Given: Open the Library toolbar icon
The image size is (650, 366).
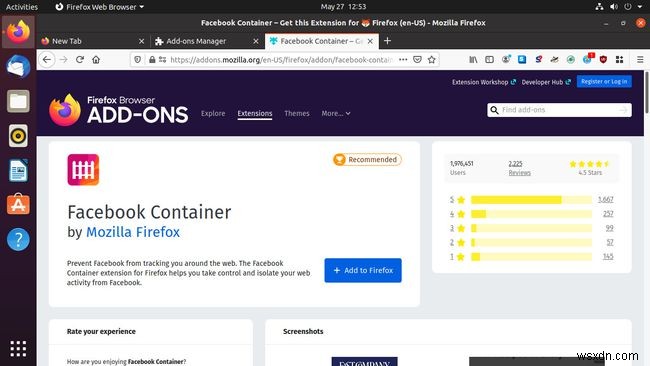Looking at the screenshot, I should [x=473, y=60].
